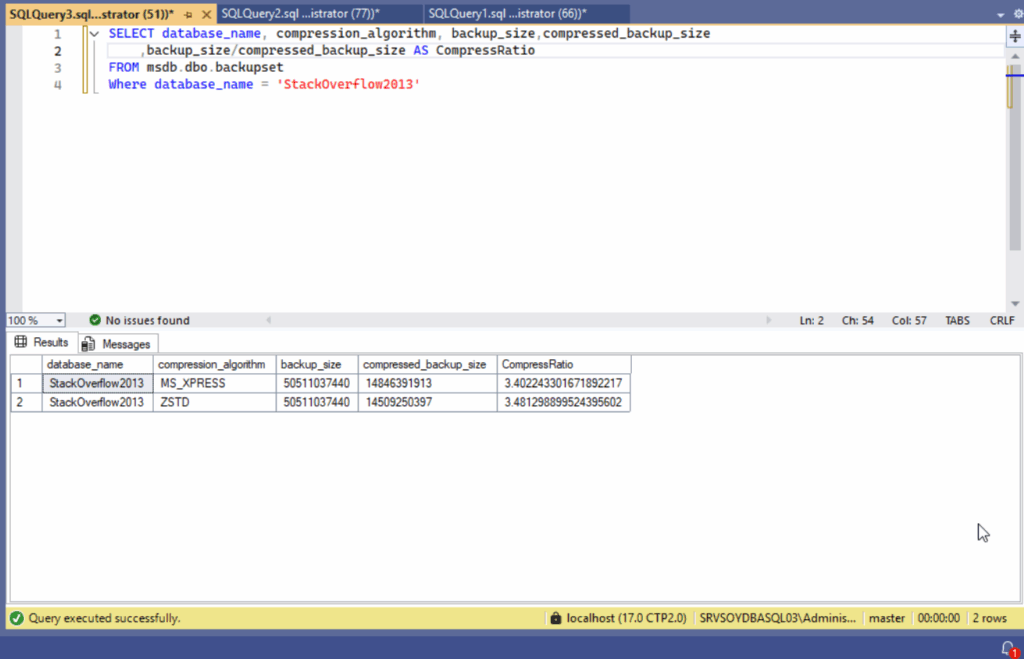Click the Results grid icon
Screen dimensions: 1024x659
tap(21, 342)
